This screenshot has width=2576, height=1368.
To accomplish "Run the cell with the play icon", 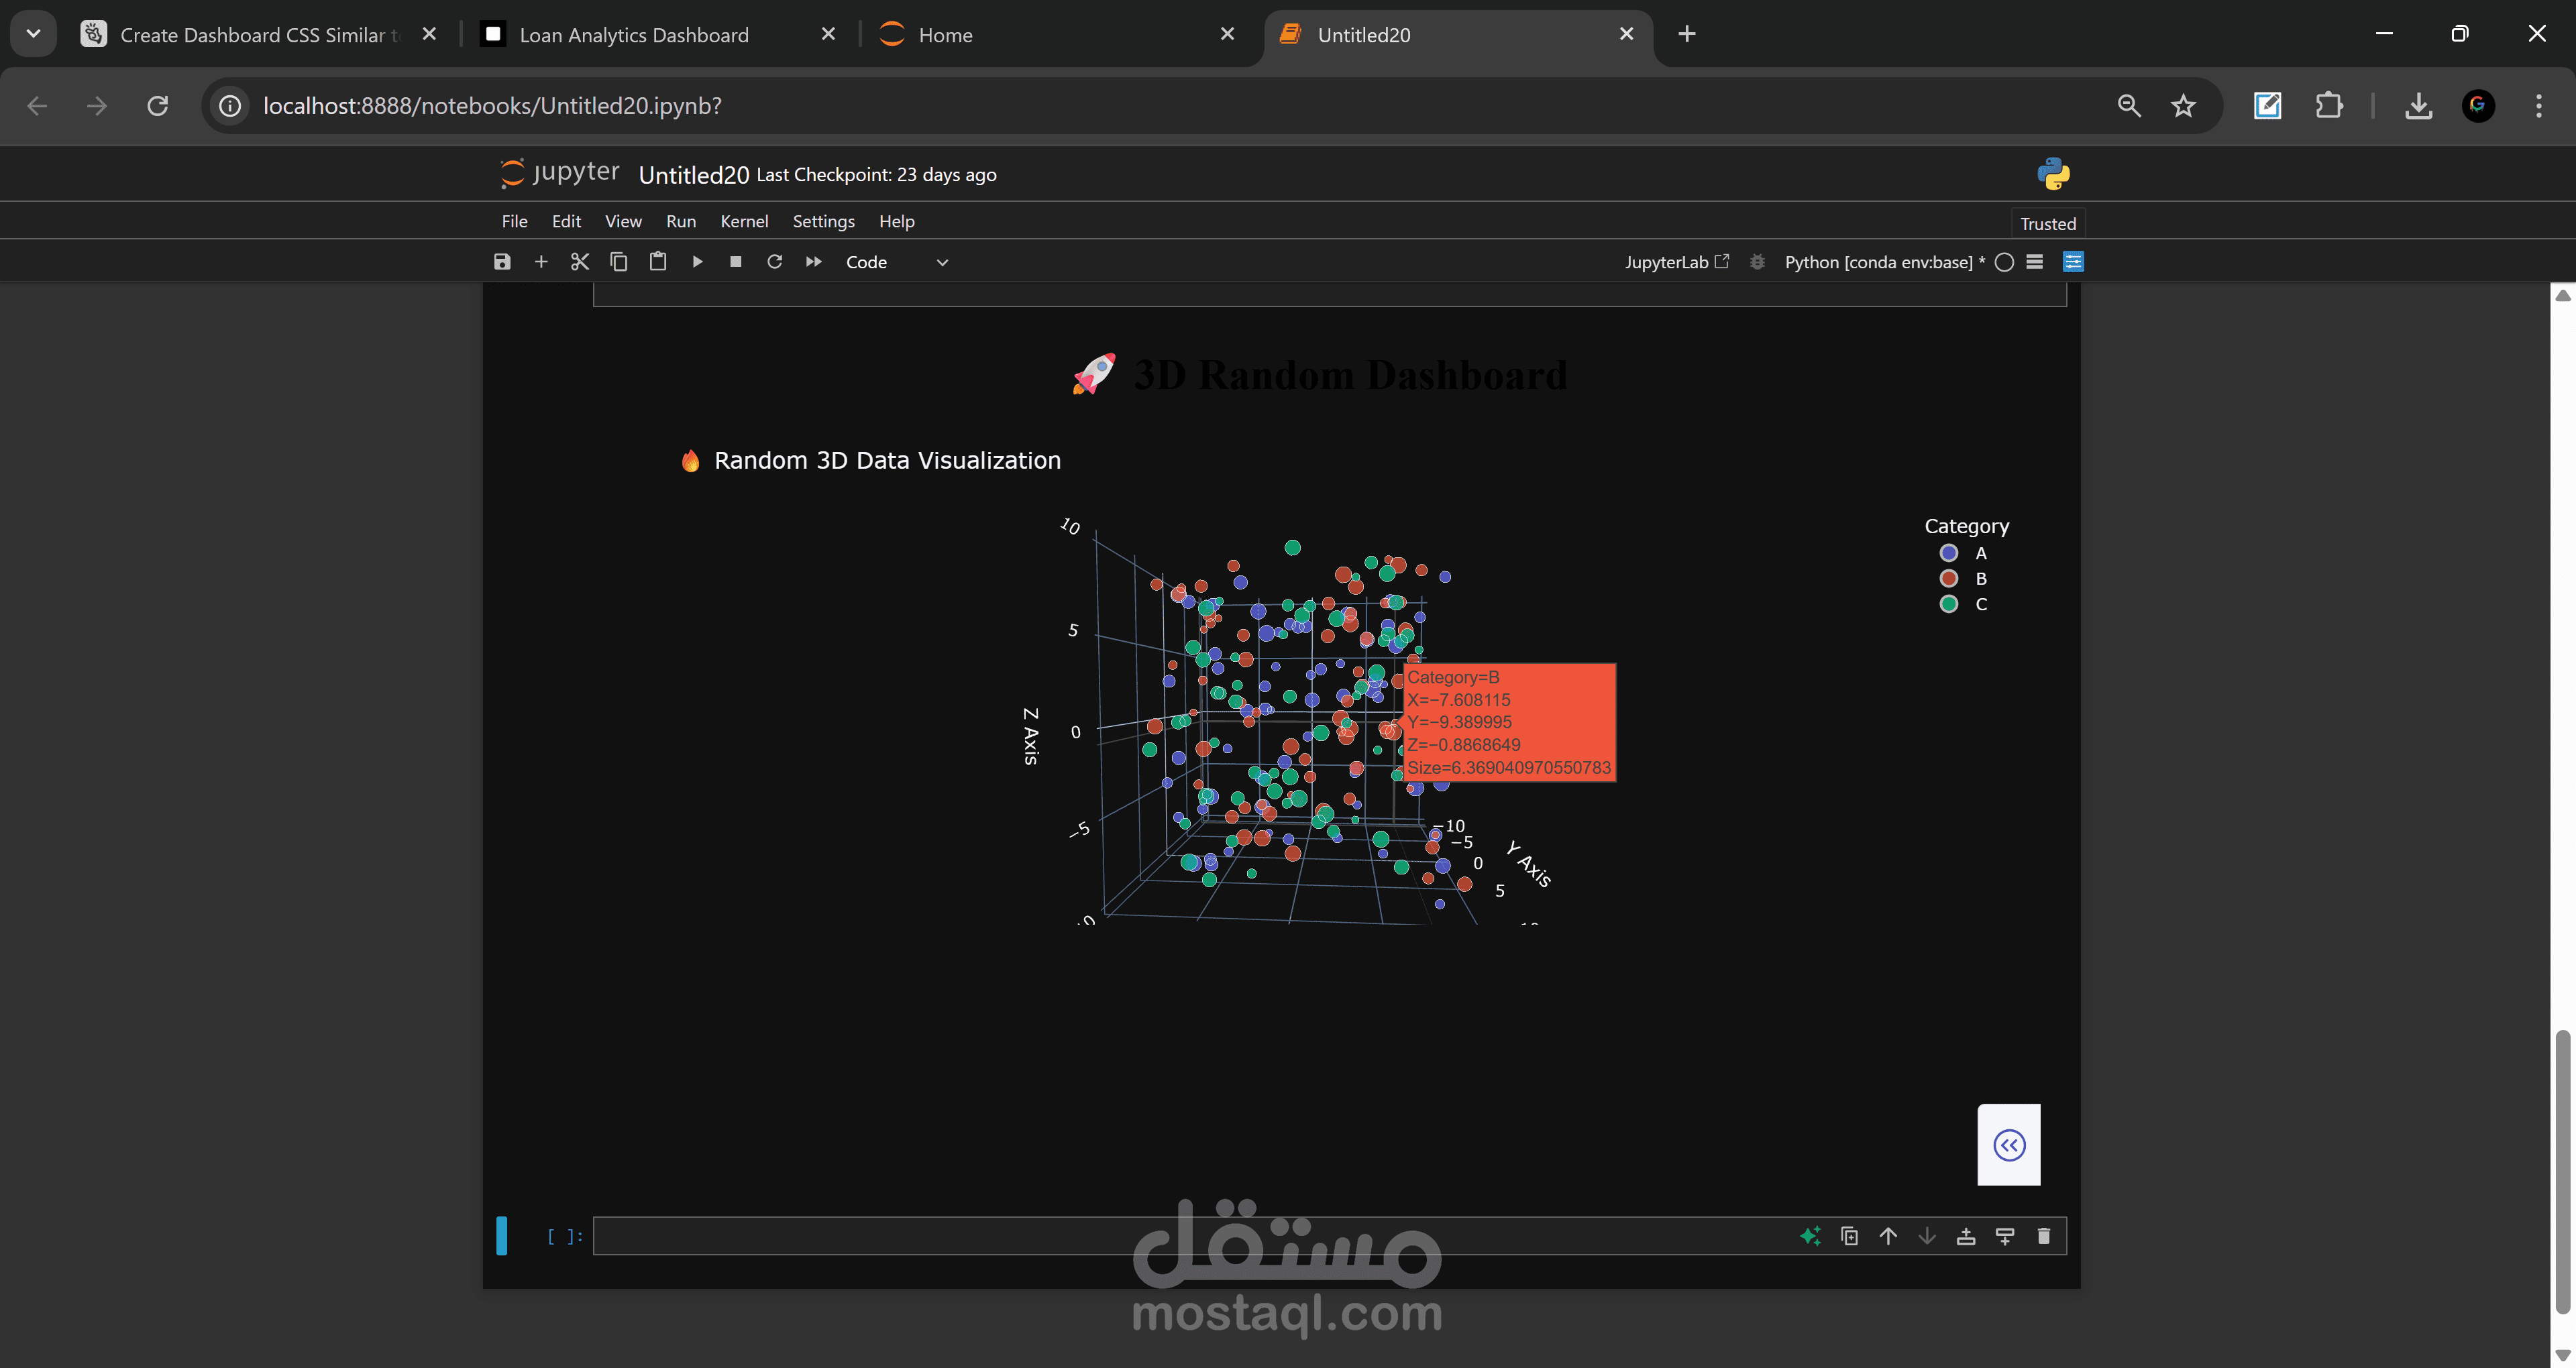I will click(697, 261).
